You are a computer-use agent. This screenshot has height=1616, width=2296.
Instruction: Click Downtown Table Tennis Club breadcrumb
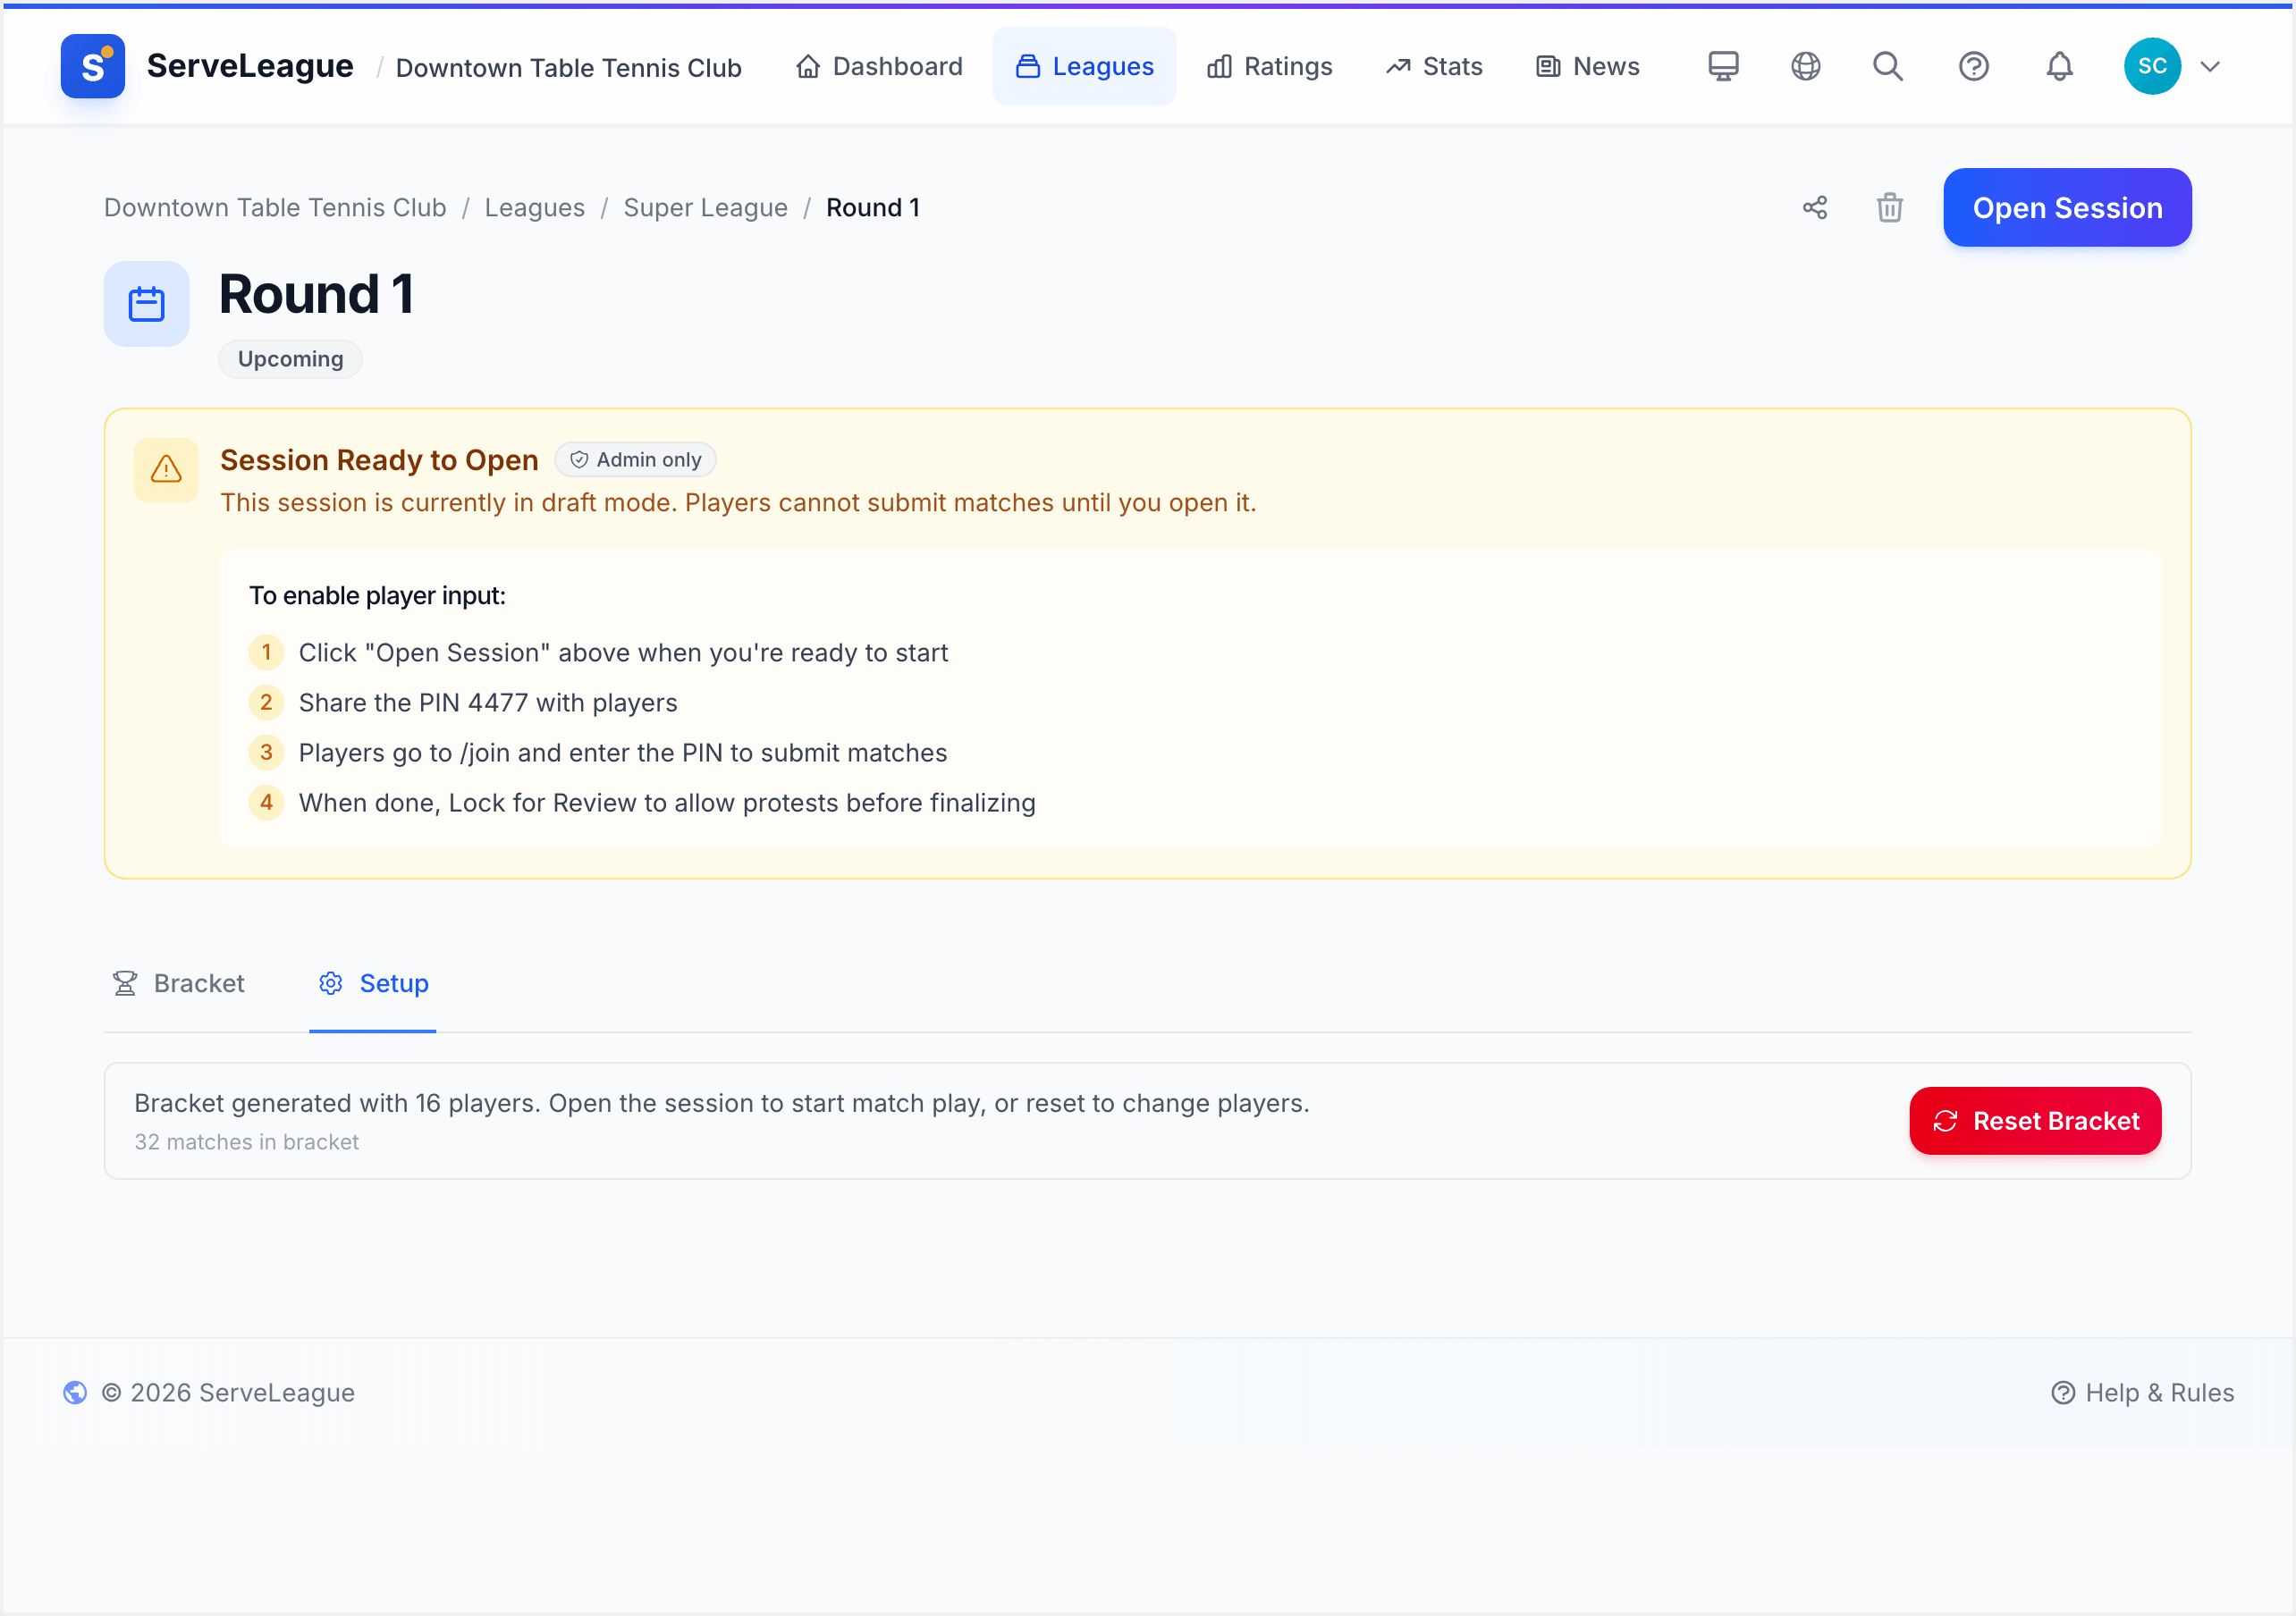(275, 207)
